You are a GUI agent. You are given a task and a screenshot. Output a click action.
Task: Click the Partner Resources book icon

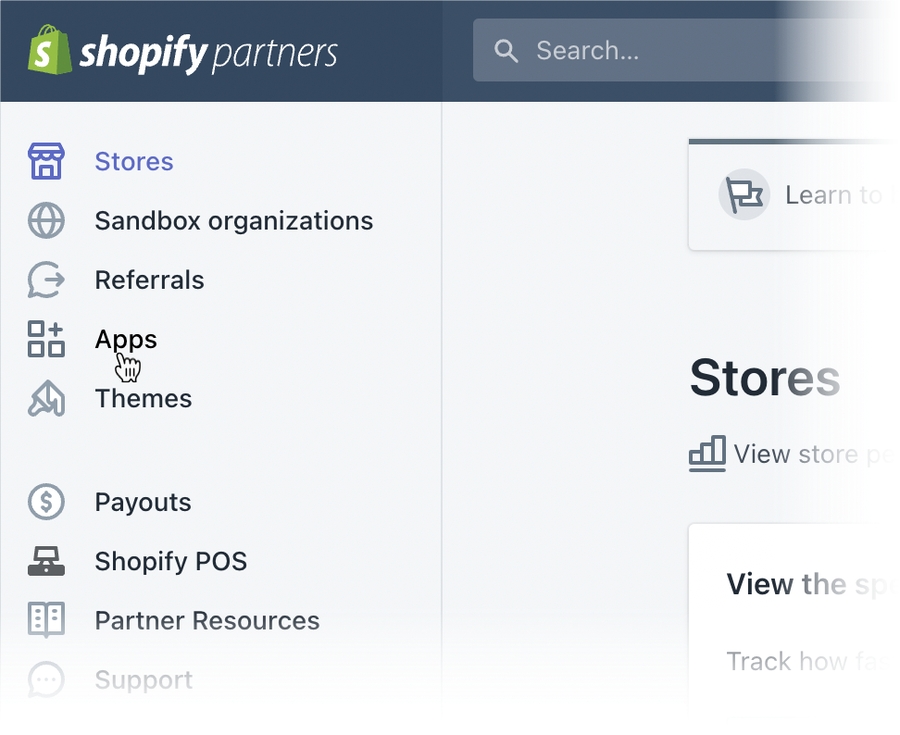(x=46, y=620)
